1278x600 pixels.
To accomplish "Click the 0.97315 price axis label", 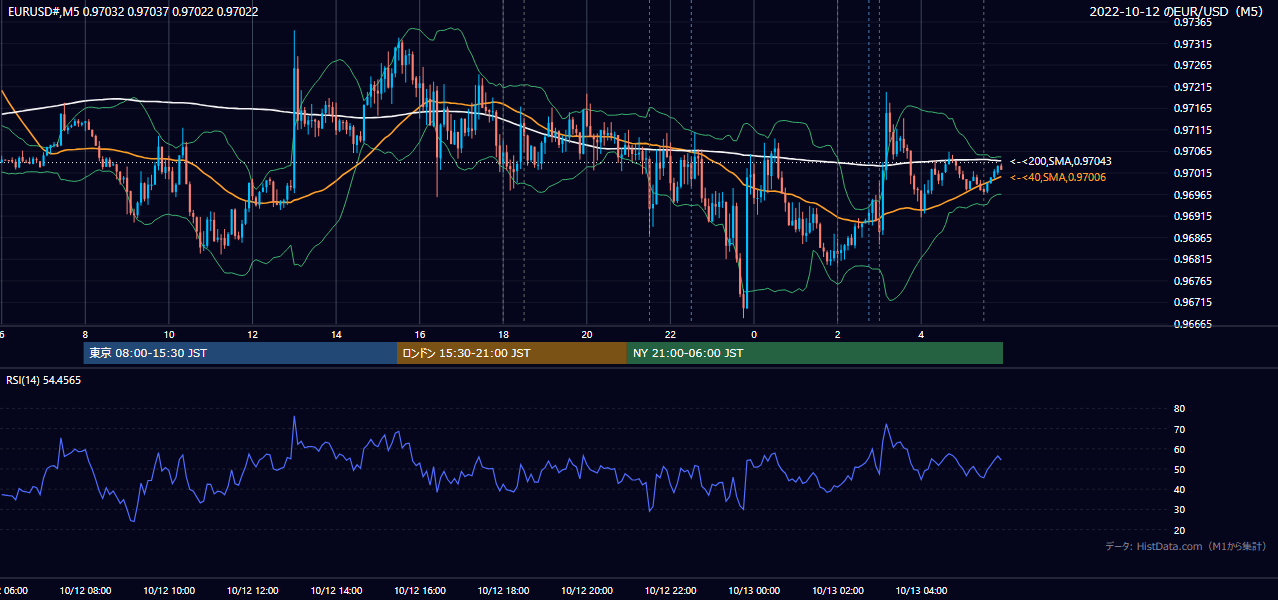I will coord(1193,44).
